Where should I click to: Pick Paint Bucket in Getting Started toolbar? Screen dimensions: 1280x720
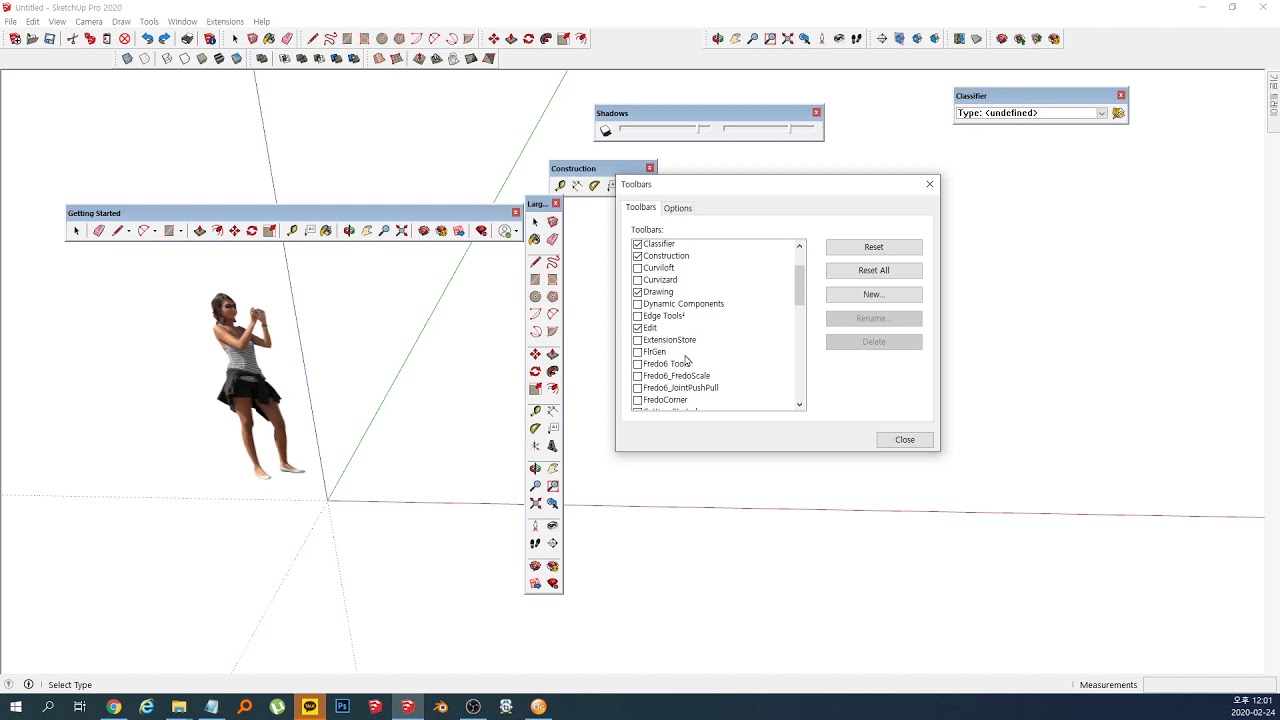point(326,231)
